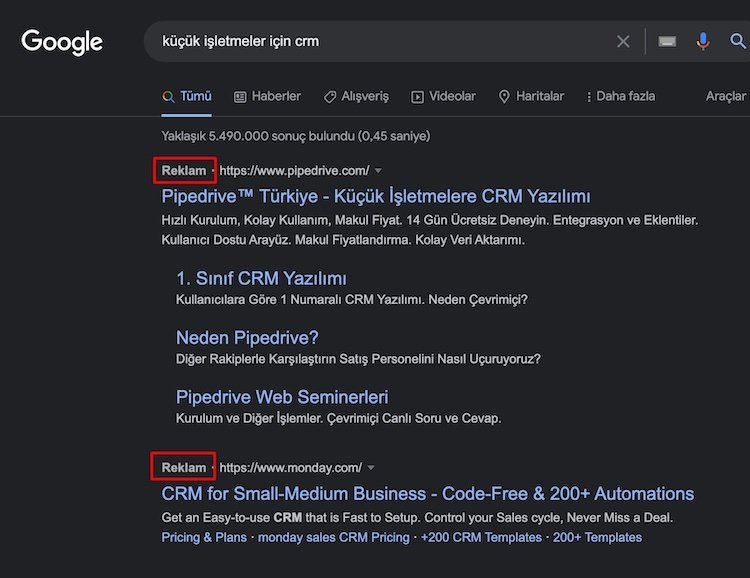The height and width of the screenshot is (578, 750).
Task: Open the 1. Sınıf CRM Yazılımı sitelink
Action: 261,278
